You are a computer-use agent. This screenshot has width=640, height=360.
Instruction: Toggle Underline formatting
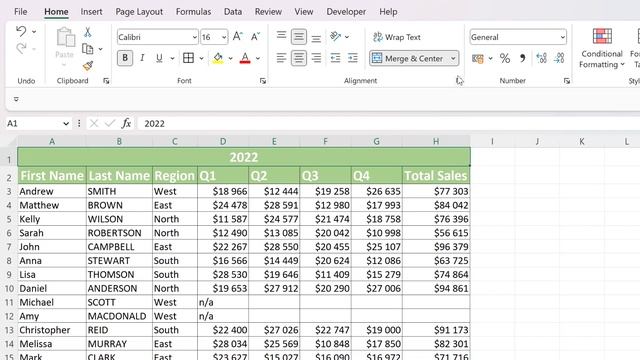coord(159,58)
